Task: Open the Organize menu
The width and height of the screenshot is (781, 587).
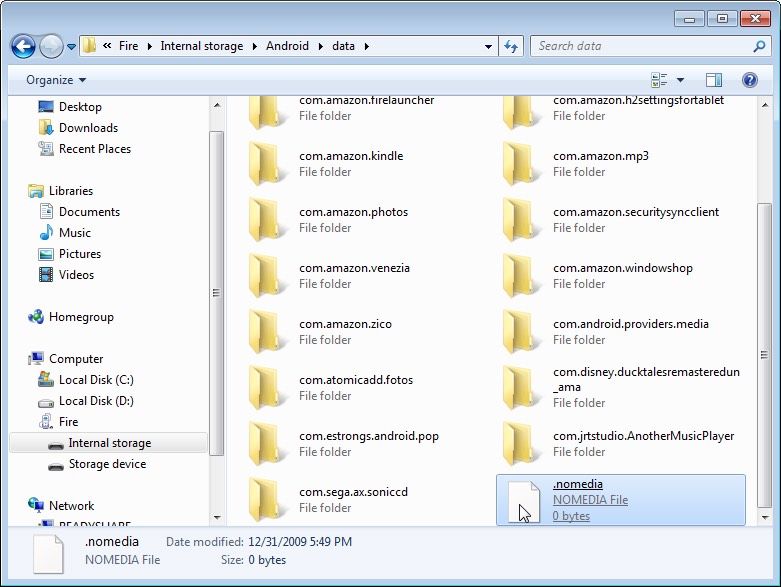Action: (x=56, y=80)
